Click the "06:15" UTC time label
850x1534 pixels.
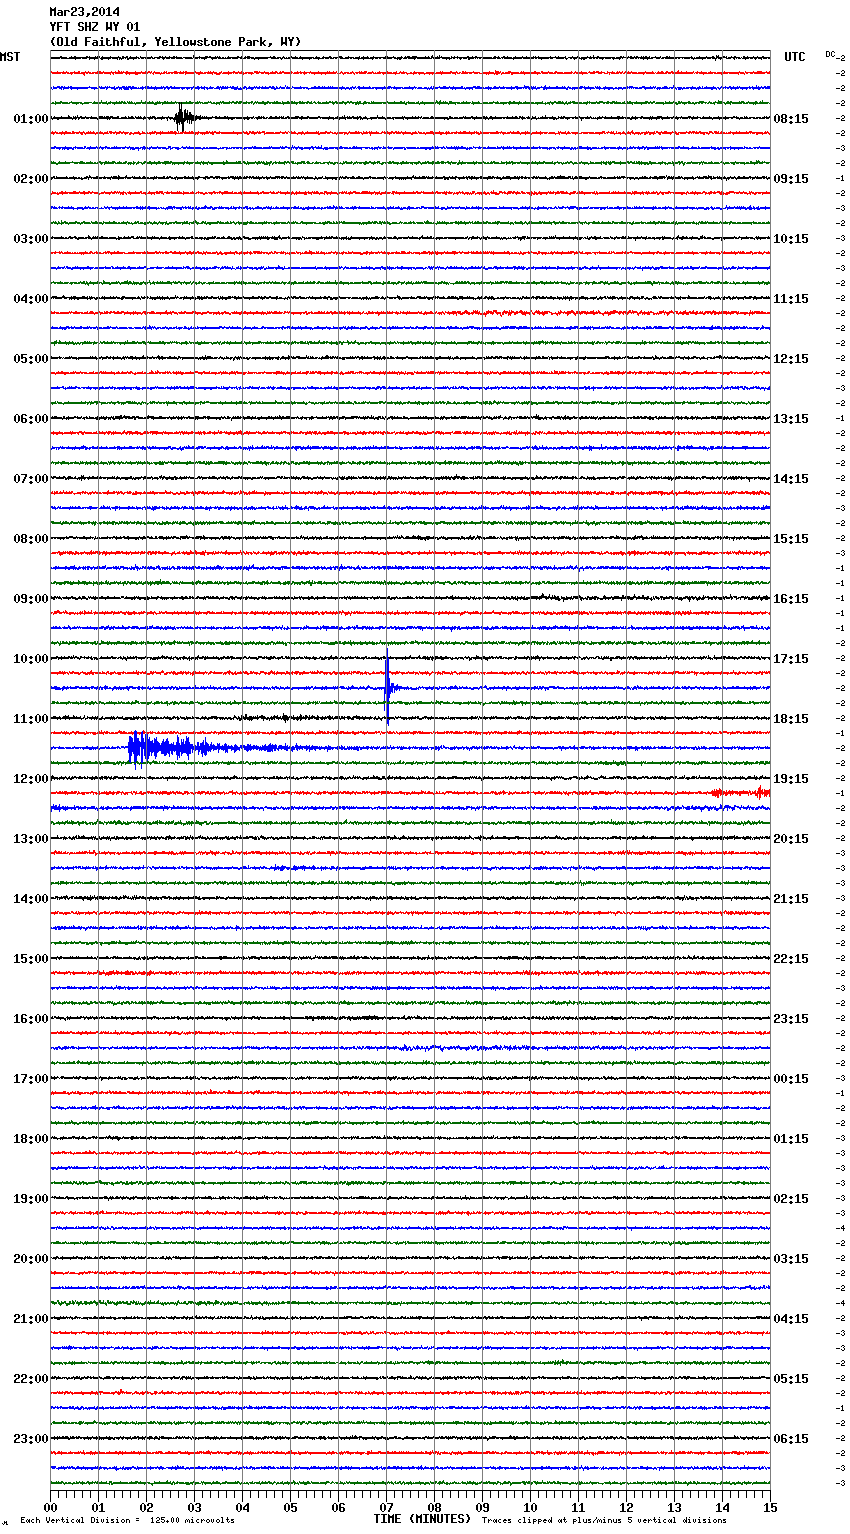coord(791,1439)
